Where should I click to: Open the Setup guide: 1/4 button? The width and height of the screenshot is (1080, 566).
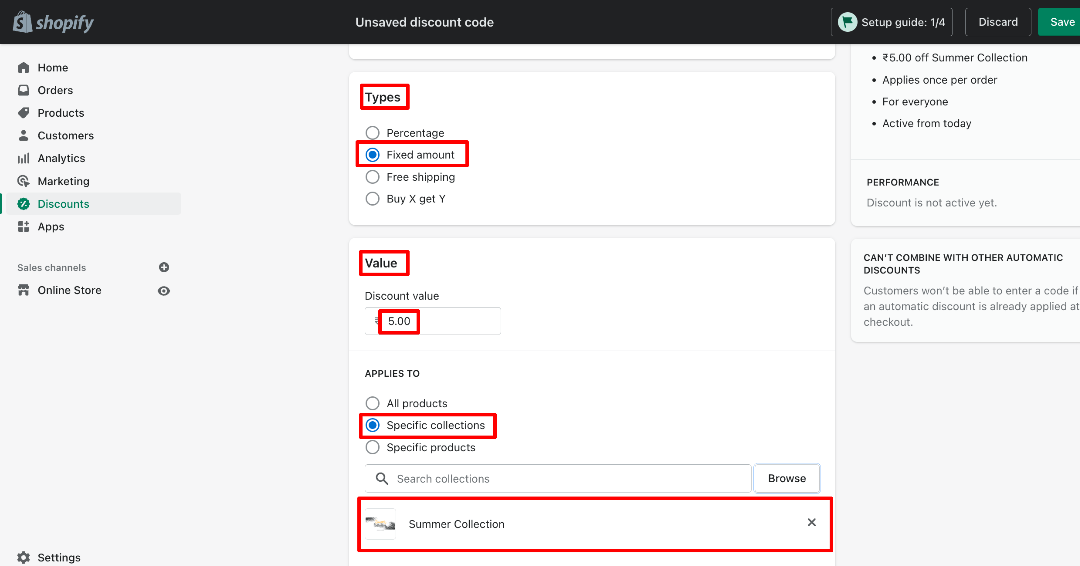pos(892,22)
